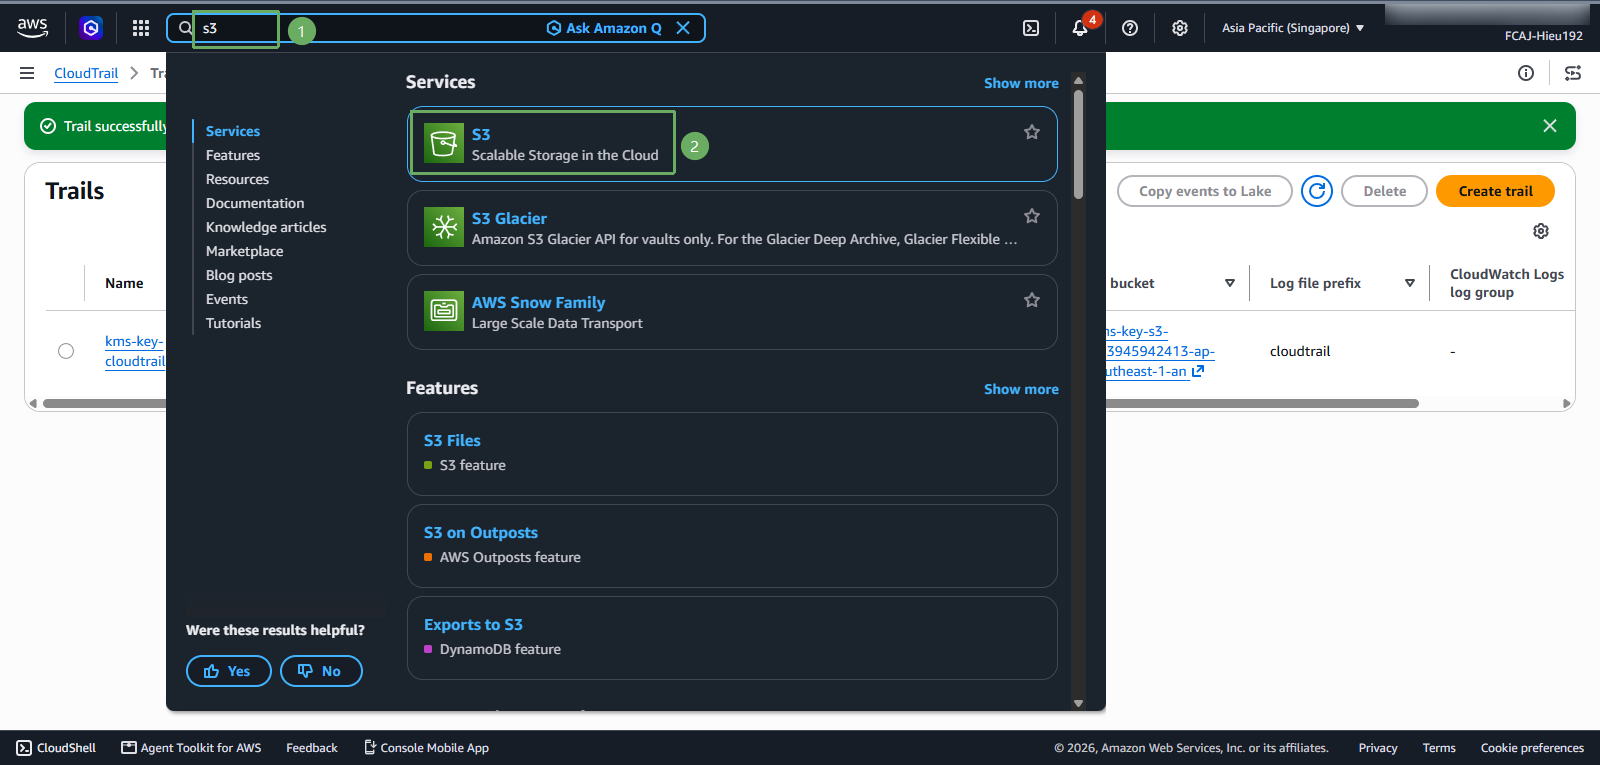
Task: Rate results helpful with Yes
Action: [x=229, y=671]
